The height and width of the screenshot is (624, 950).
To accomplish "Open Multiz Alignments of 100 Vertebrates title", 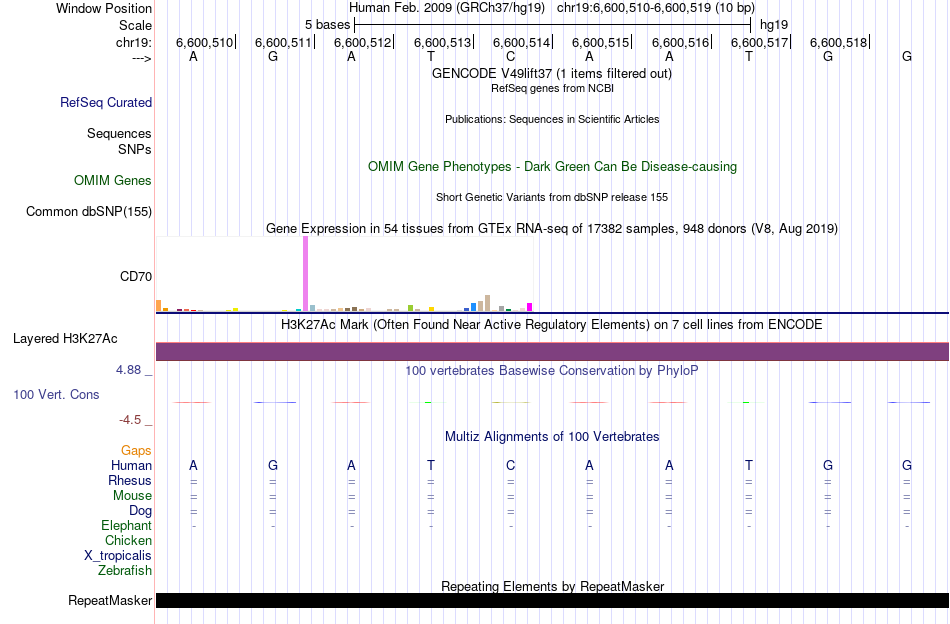I will click(x=552, y=437).
